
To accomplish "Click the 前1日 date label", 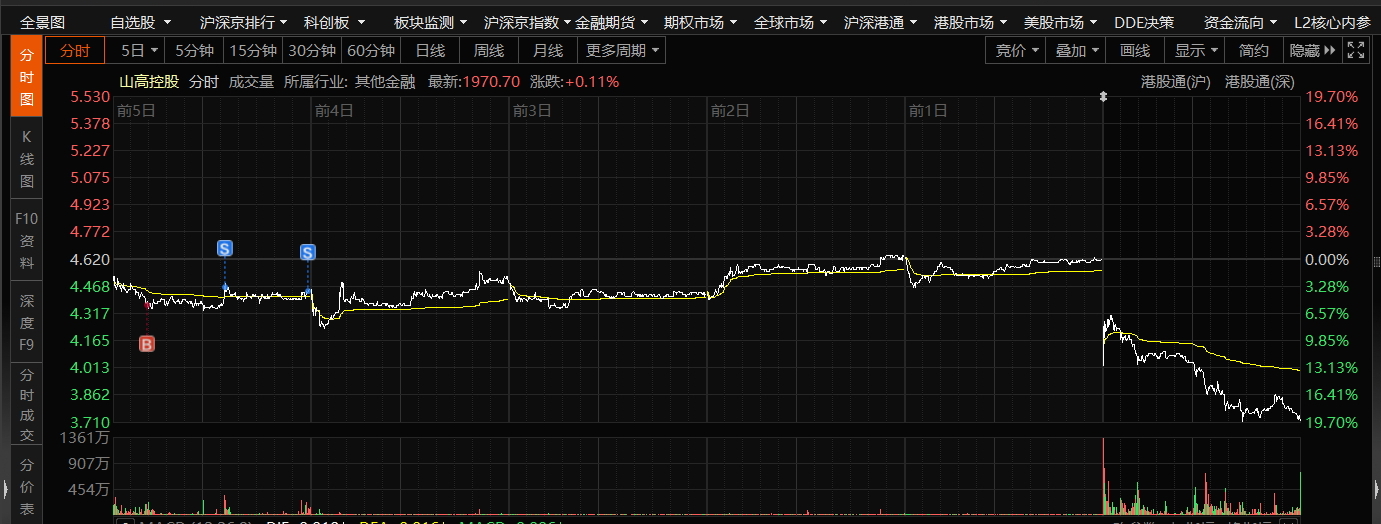I will point(928,111).
